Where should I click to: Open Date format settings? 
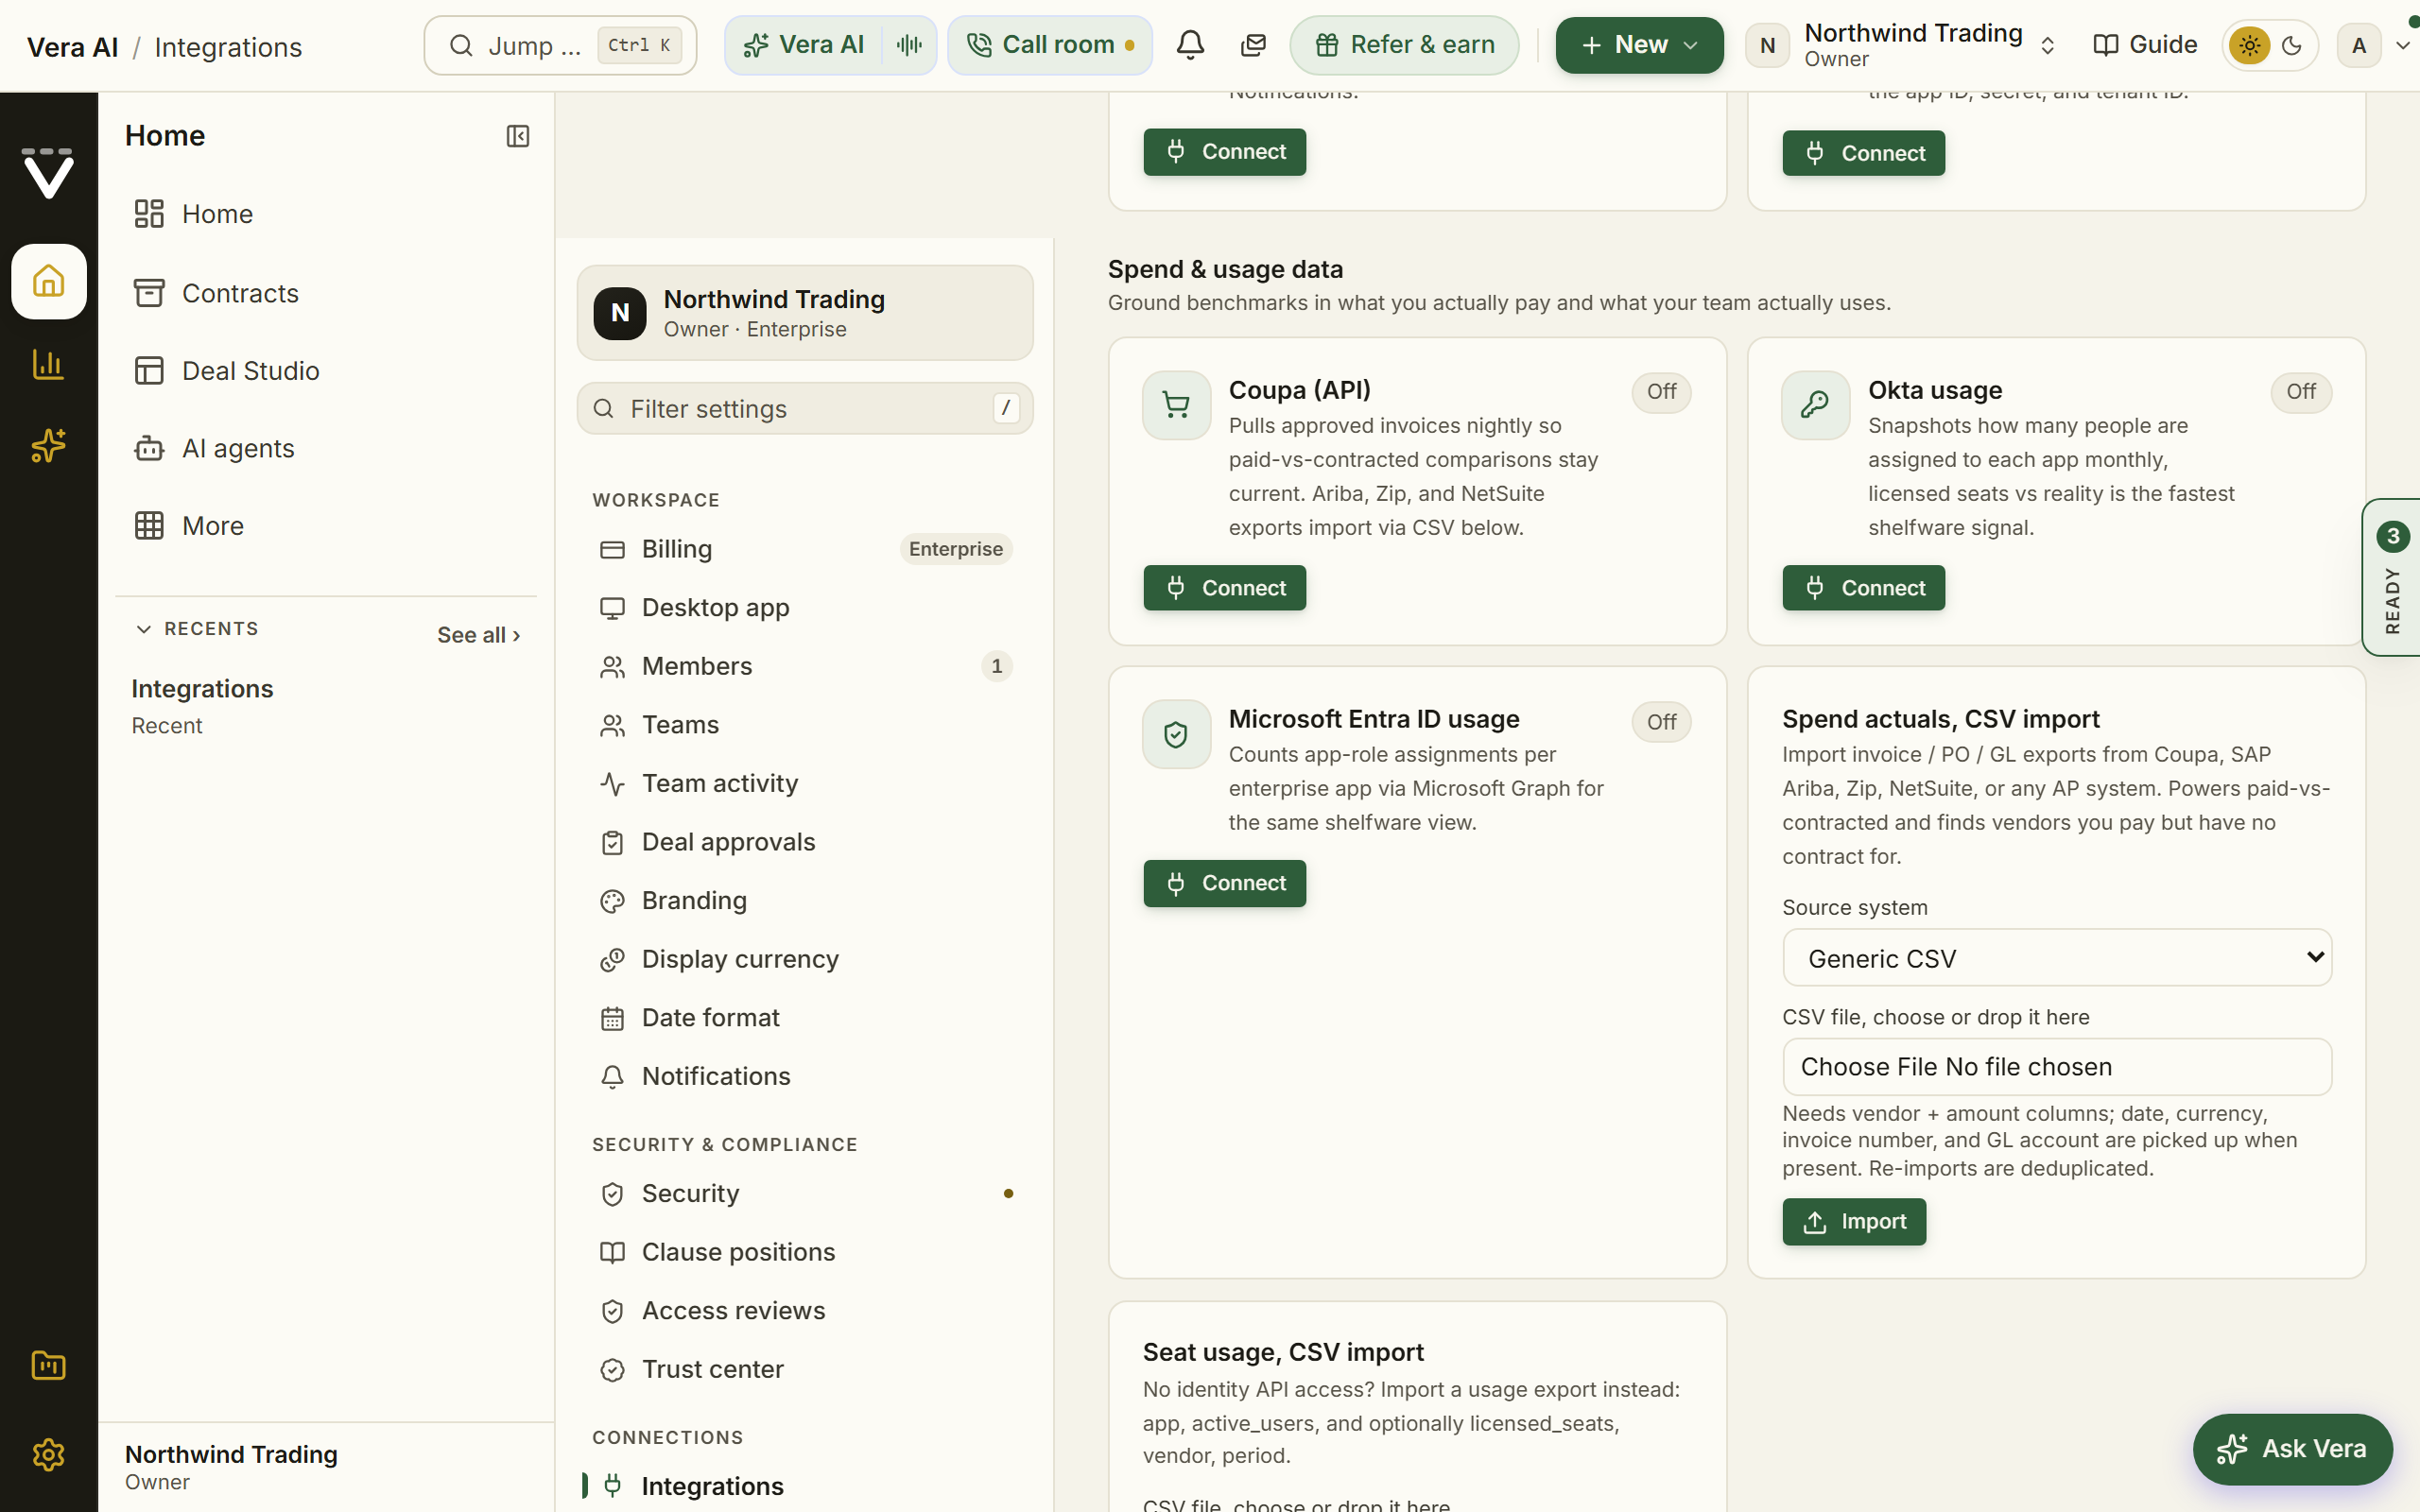coord(805,1018)
